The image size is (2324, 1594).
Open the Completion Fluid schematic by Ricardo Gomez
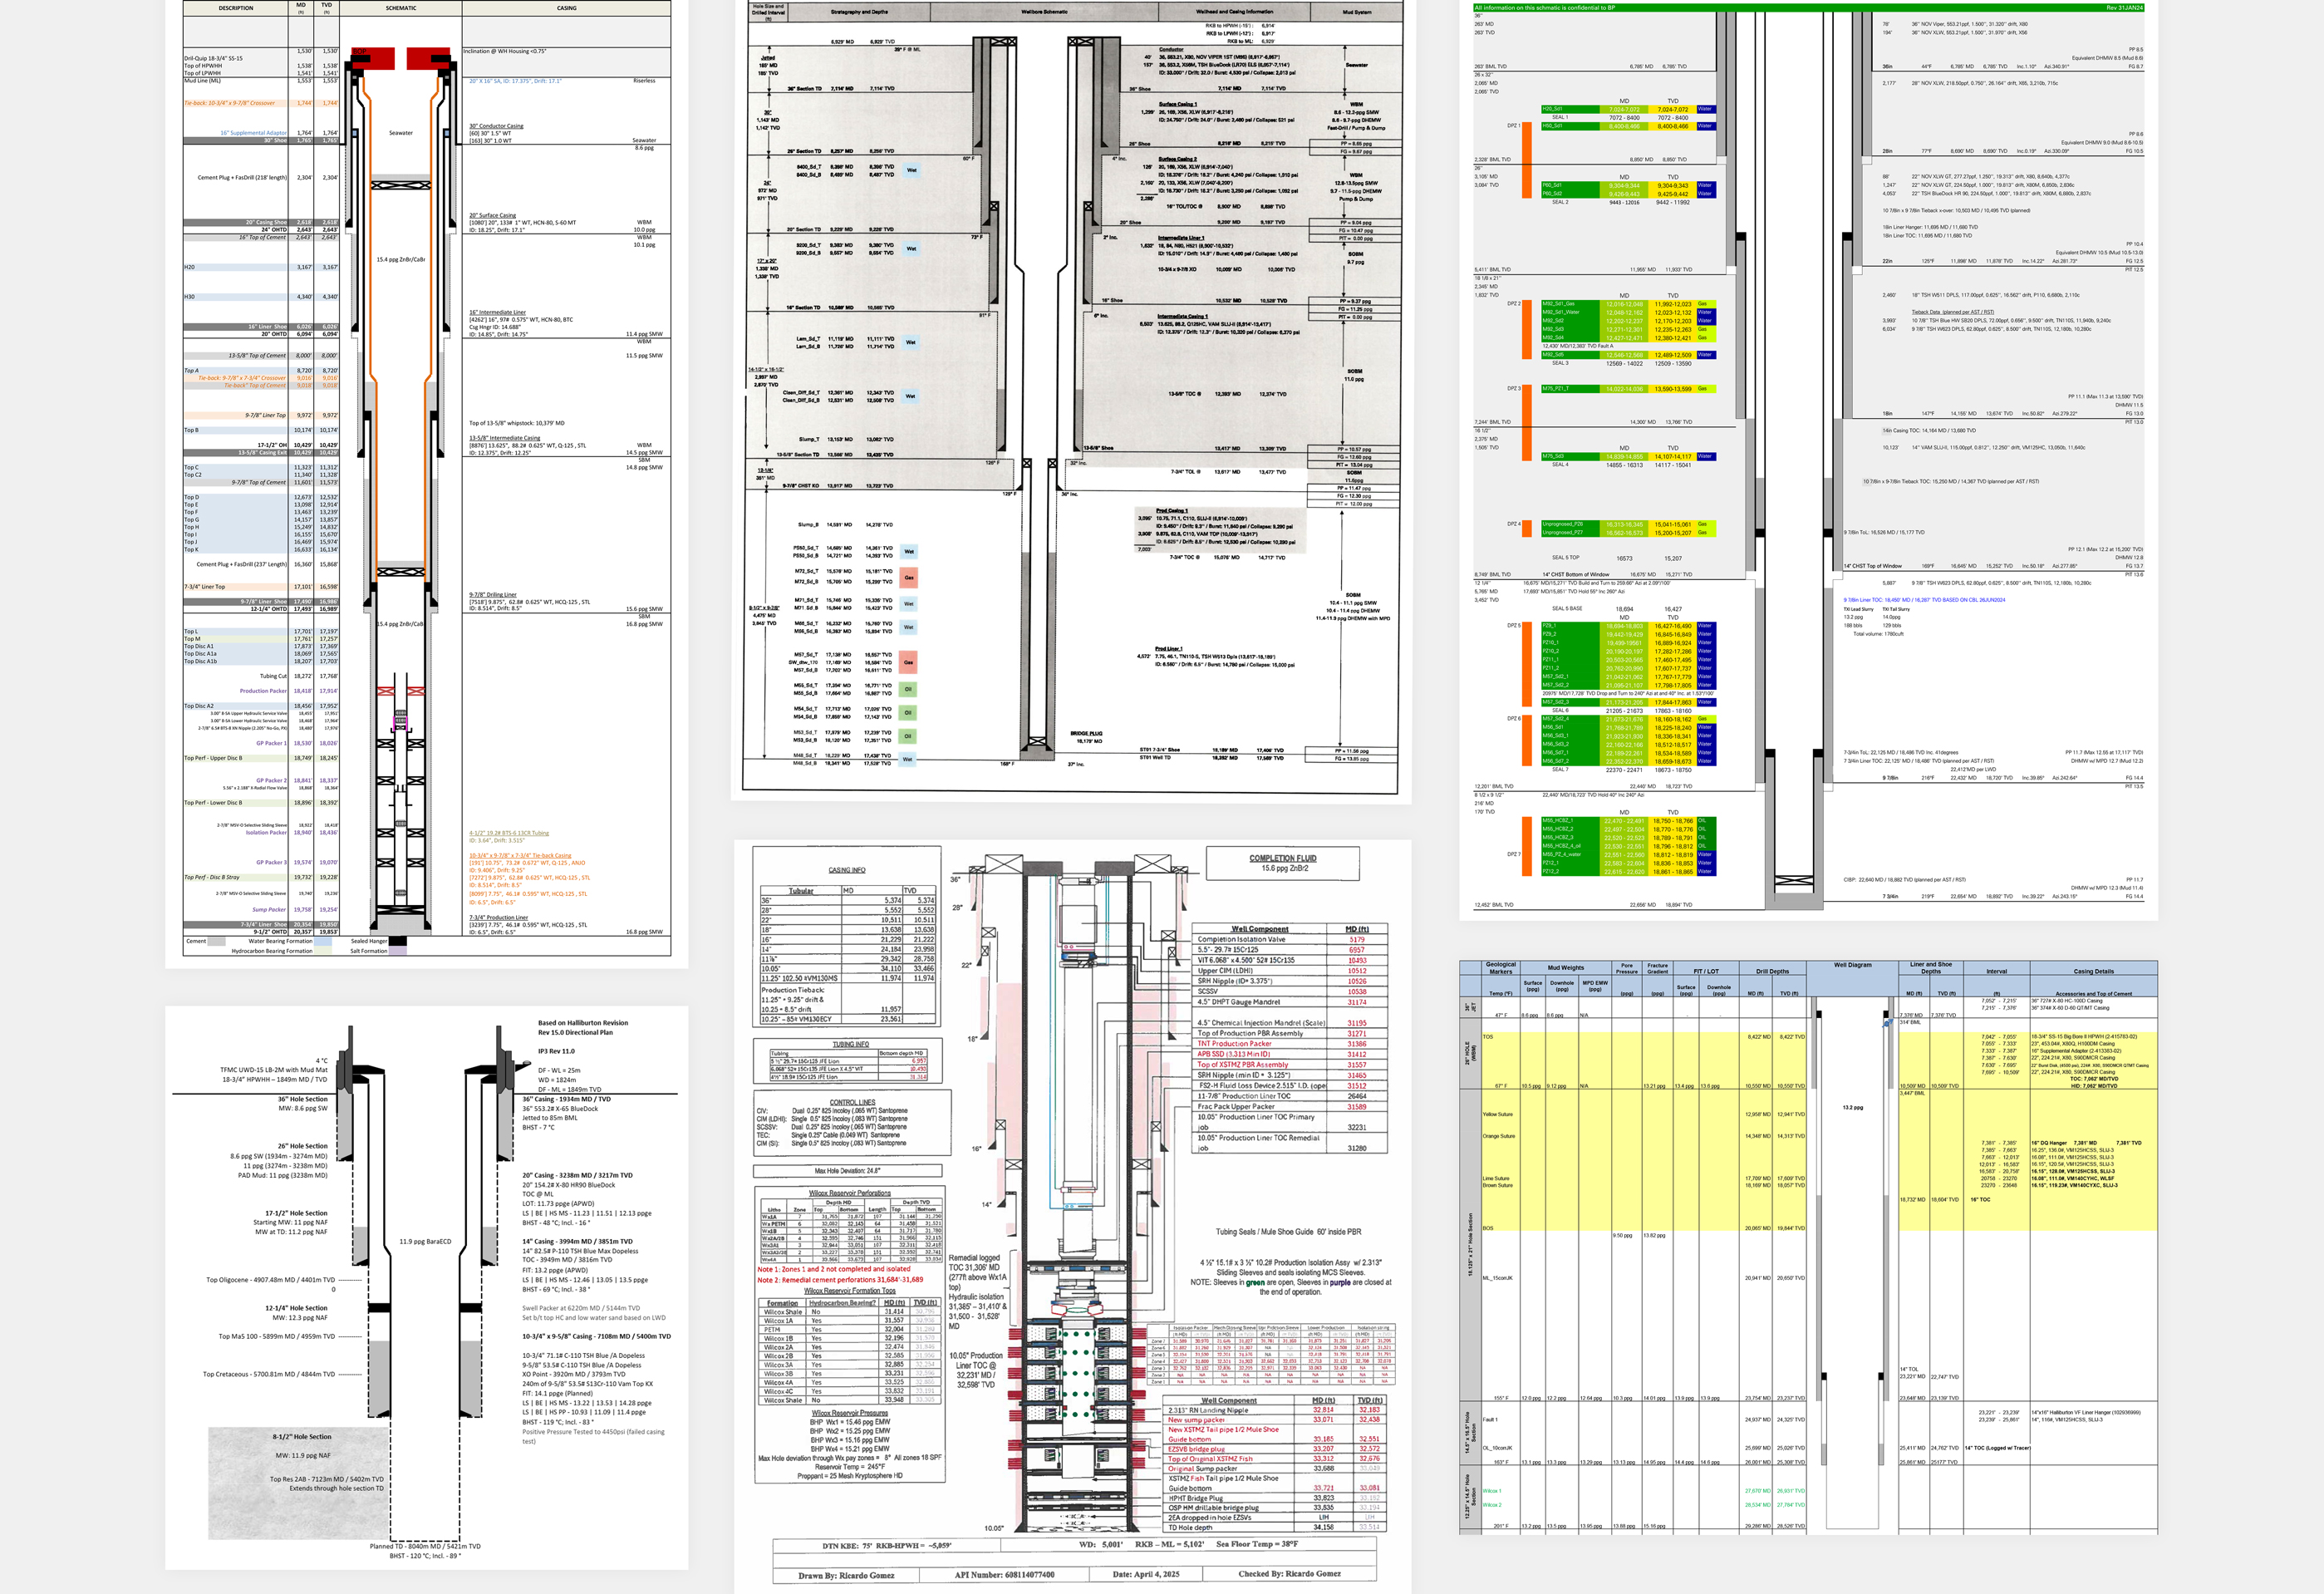click(1073, 1216)
